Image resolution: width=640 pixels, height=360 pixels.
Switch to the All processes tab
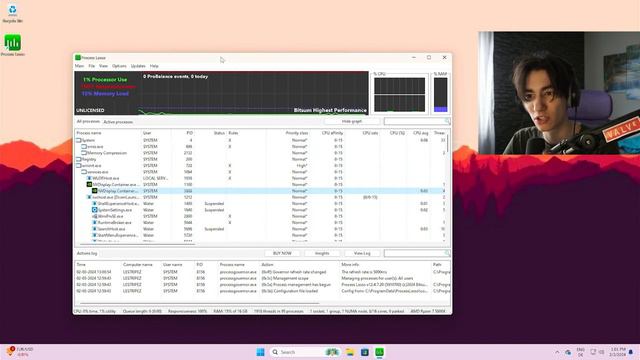coord(88,122)
